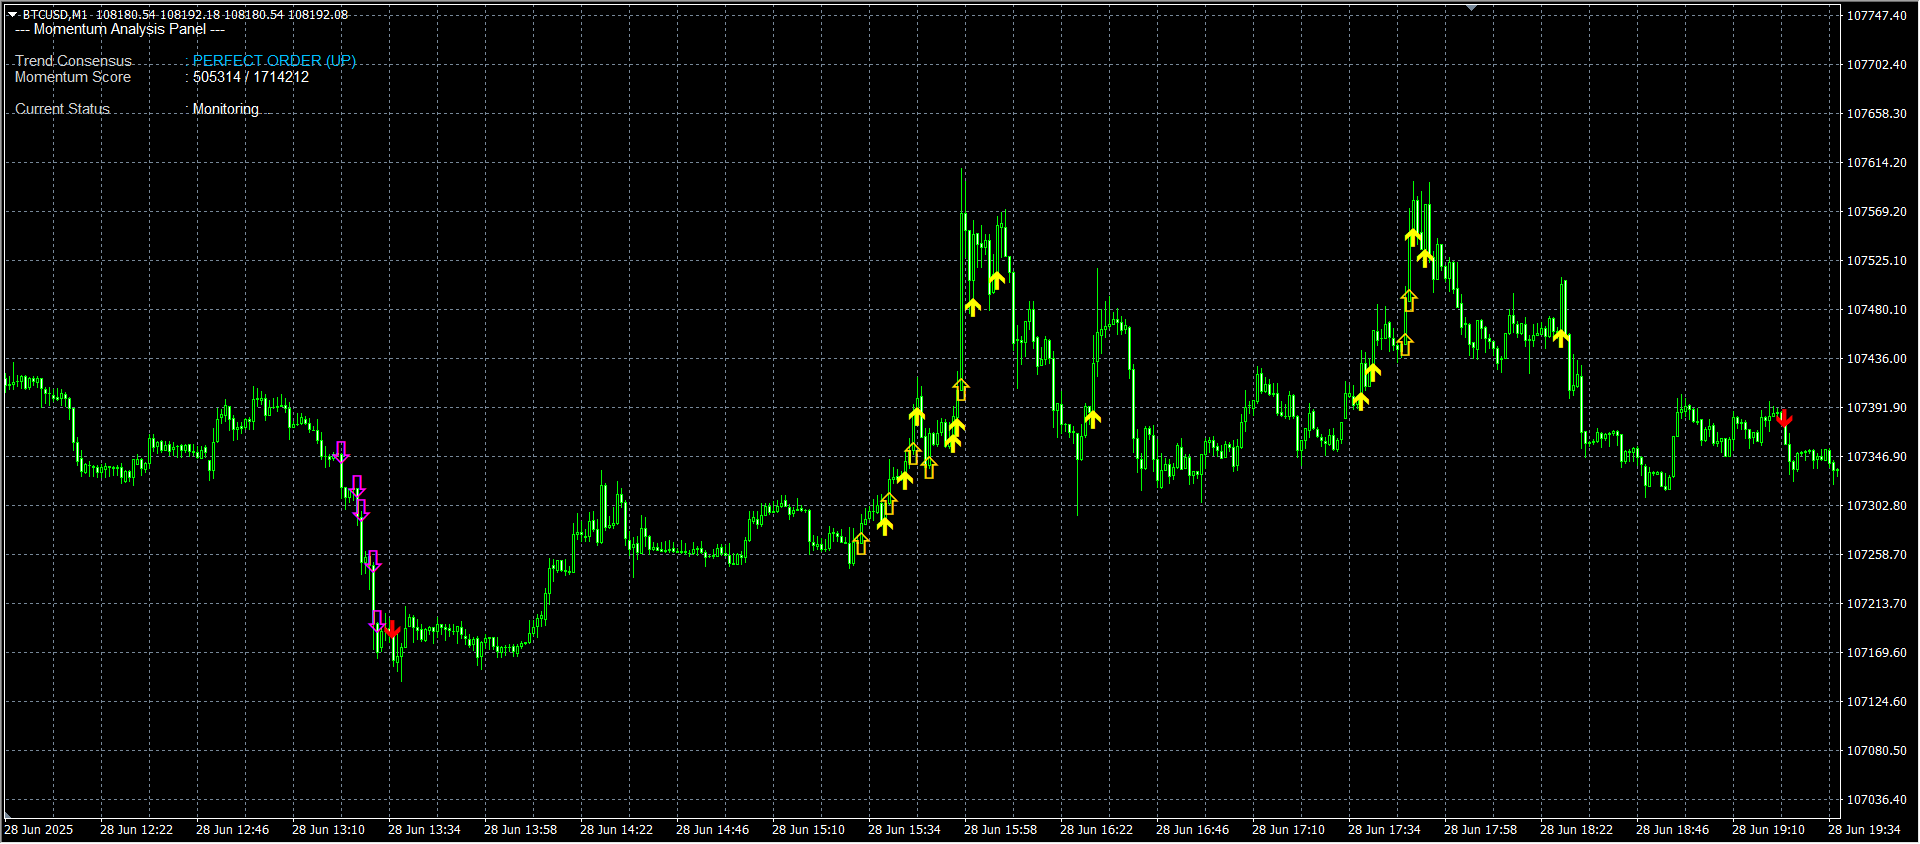Click the isolated yellow up arrow near 16:22
This screenshot has height=844, width=1920.
click(x=1092, y=419)
